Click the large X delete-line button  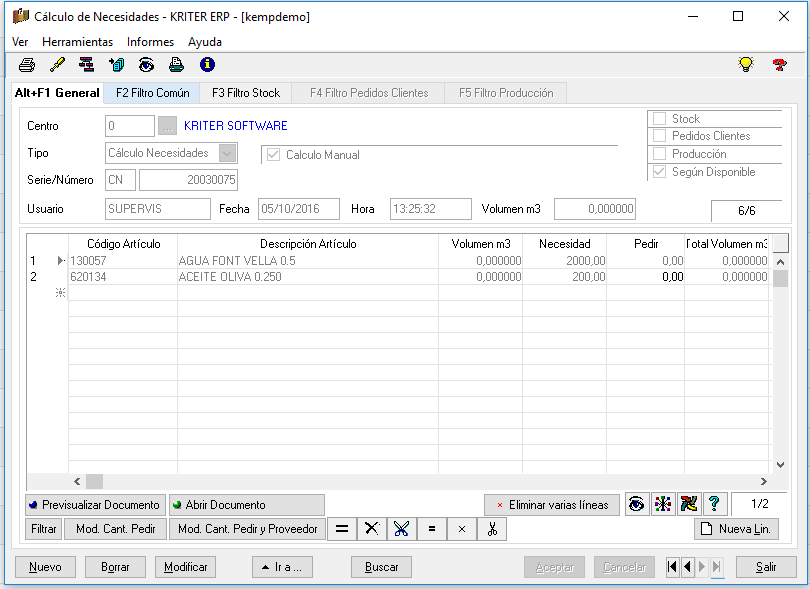371,529
